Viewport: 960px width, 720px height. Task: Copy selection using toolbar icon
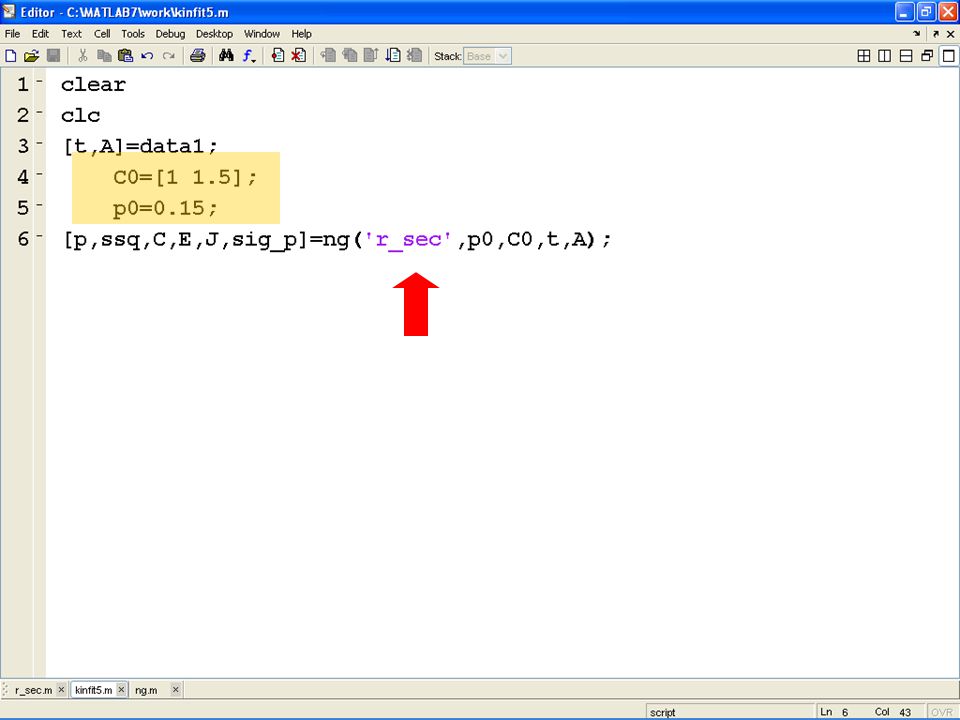coord(104,56)
